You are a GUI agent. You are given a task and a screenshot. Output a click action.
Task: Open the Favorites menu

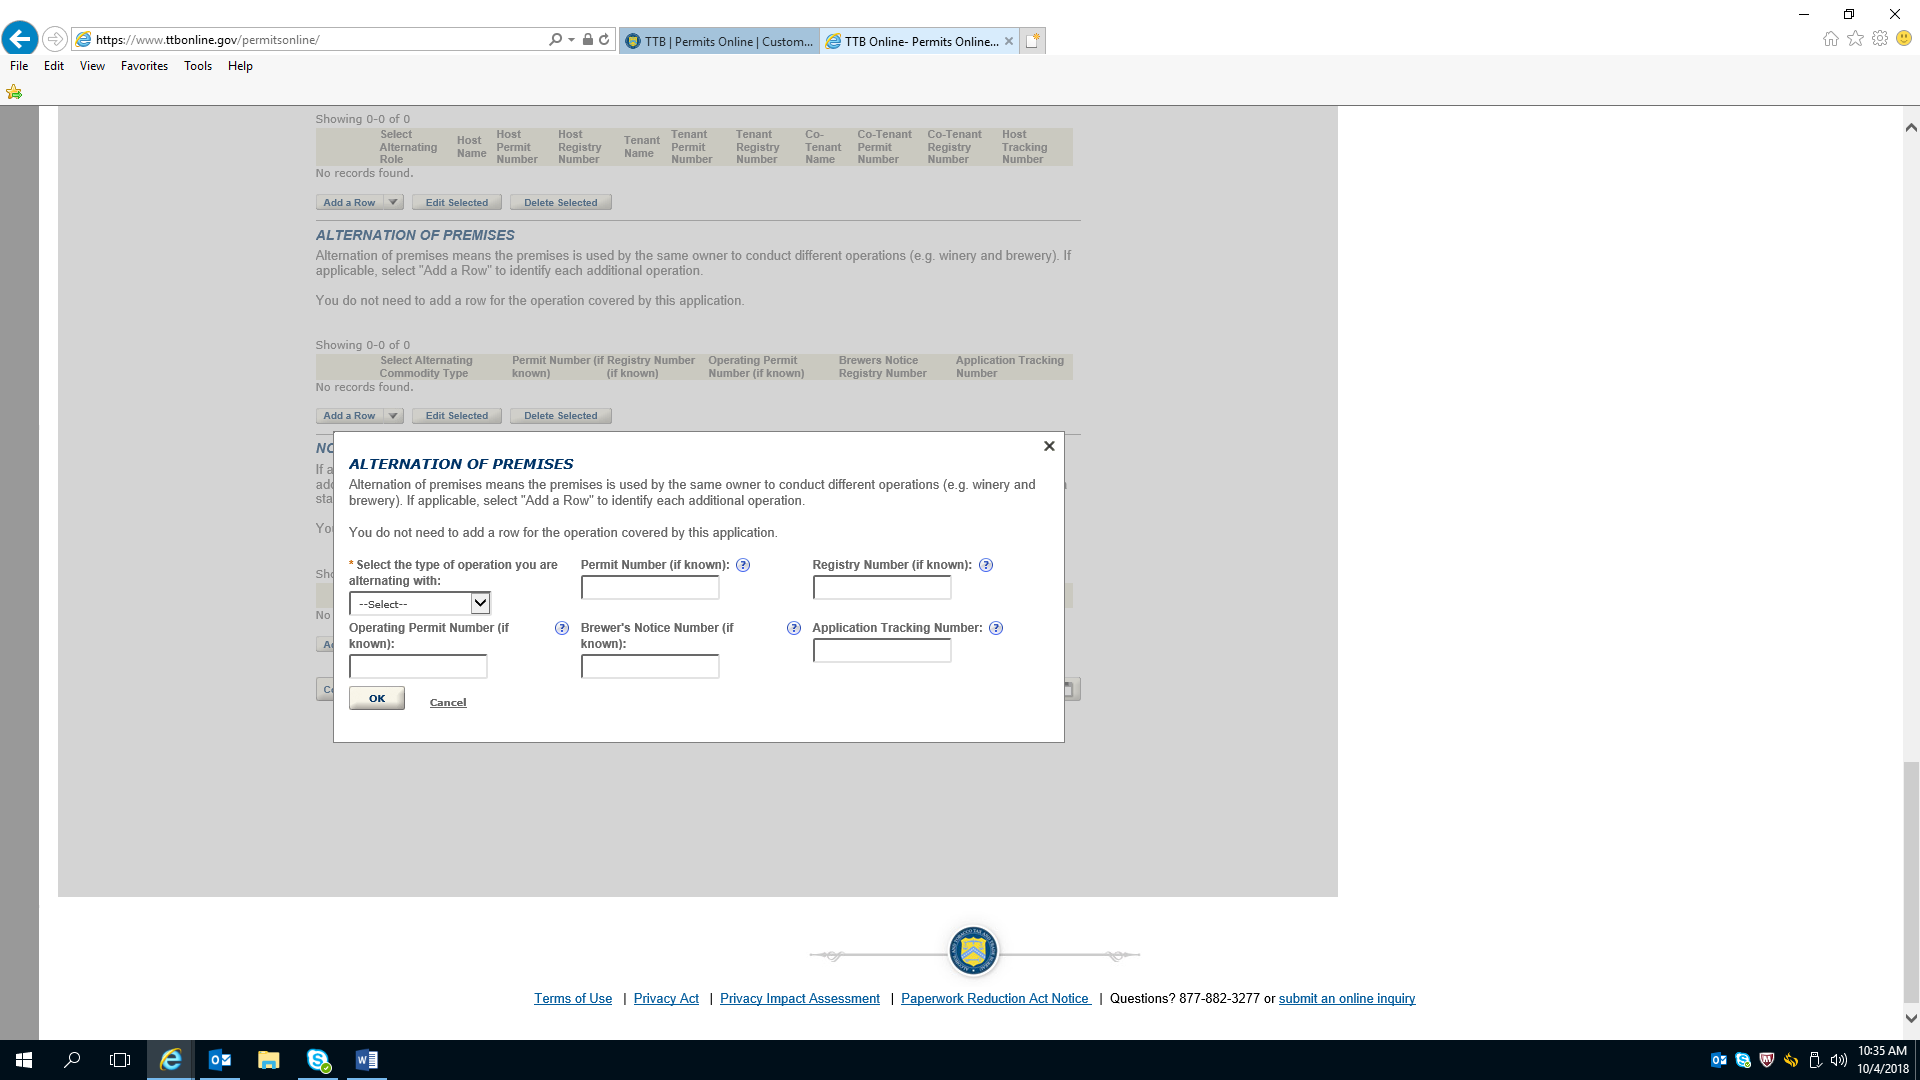coord(144,66)
